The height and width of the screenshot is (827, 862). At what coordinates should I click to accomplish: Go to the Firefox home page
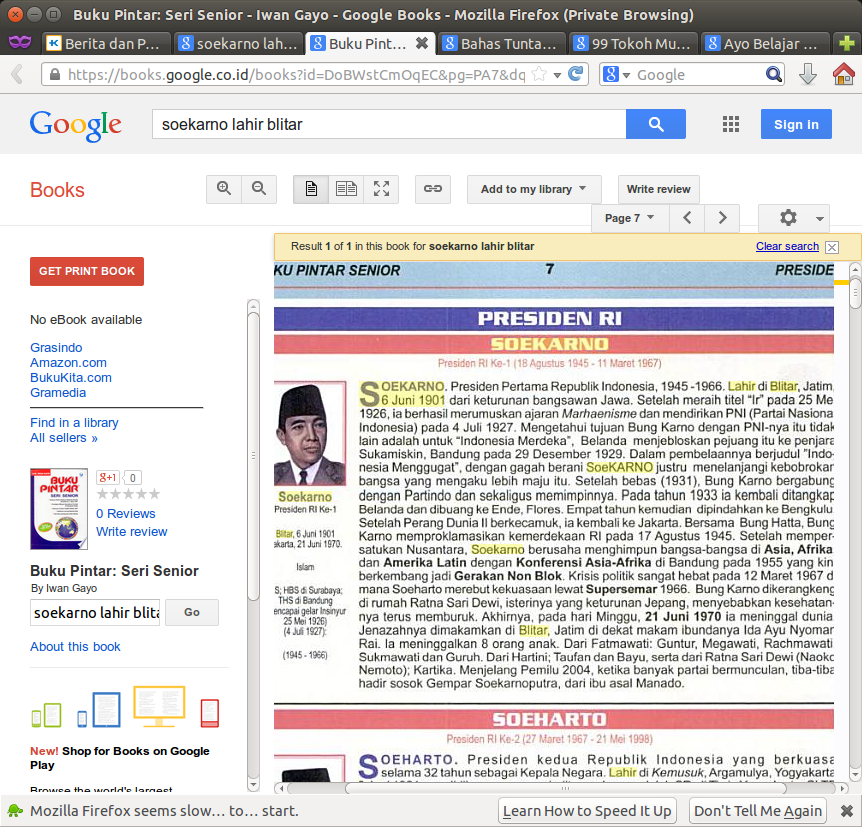coord(843,74)
